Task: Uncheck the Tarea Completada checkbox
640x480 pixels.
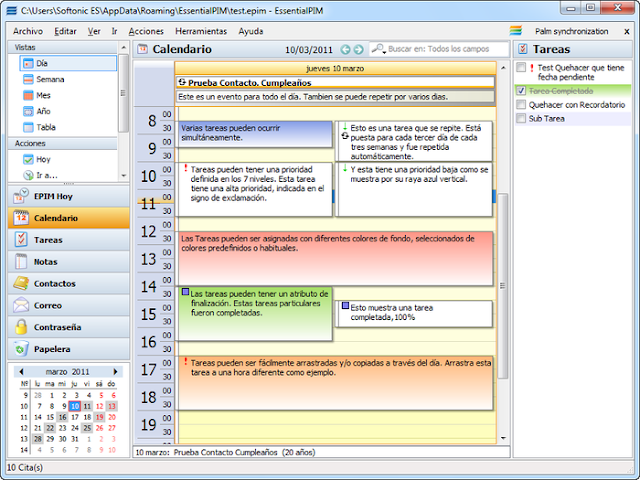Action: pos(521,91)
